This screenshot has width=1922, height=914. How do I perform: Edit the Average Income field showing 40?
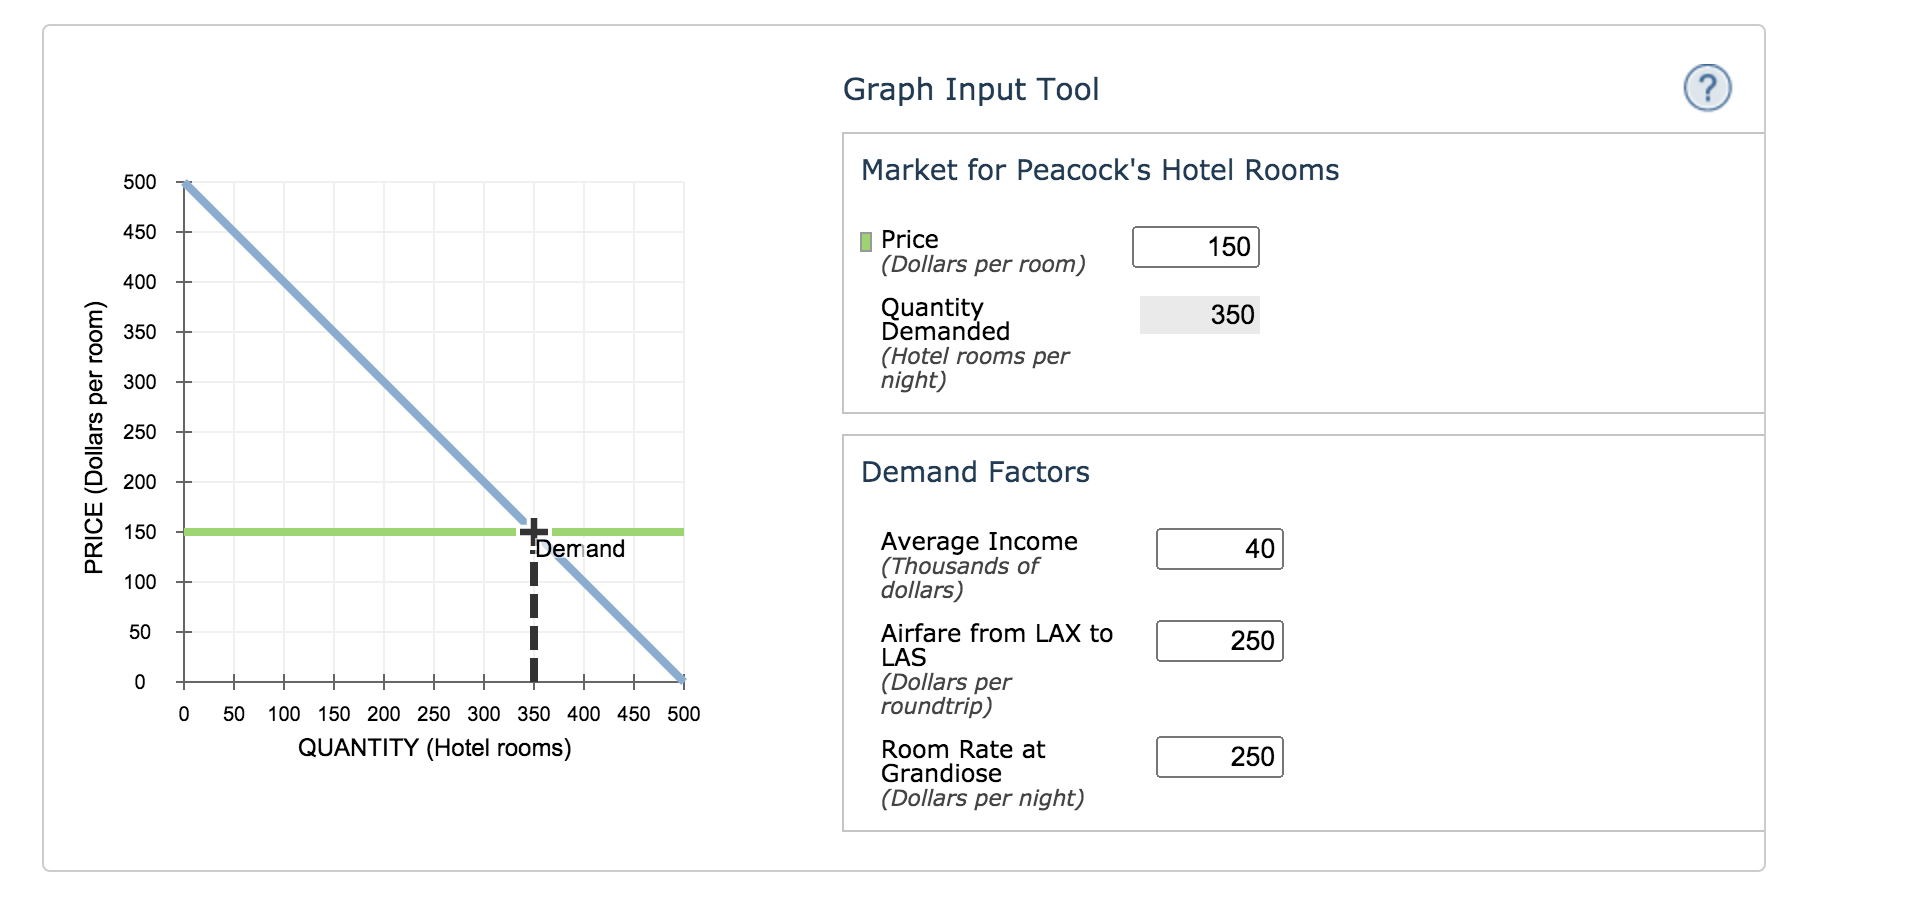click(x=1219, y=549)
